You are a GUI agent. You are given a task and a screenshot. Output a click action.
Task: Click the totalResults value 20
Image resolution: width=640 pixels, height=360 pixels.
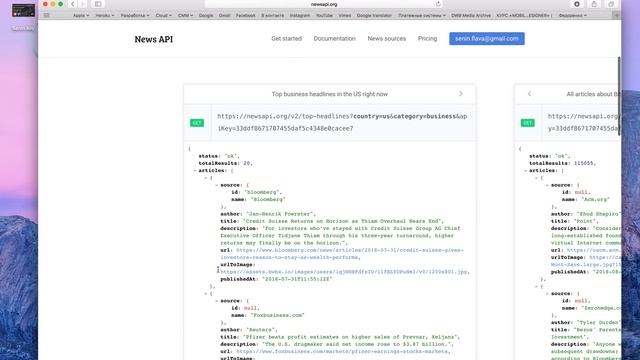(x=247, y=163)
